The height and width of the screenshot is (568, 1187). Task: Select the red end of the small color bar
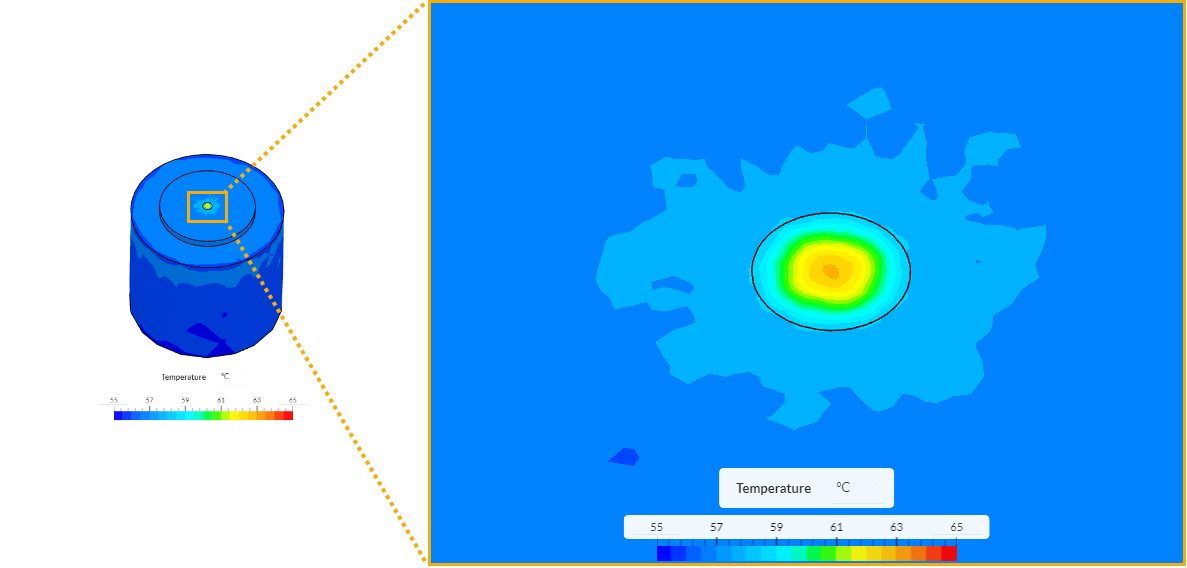coord(288,415)
